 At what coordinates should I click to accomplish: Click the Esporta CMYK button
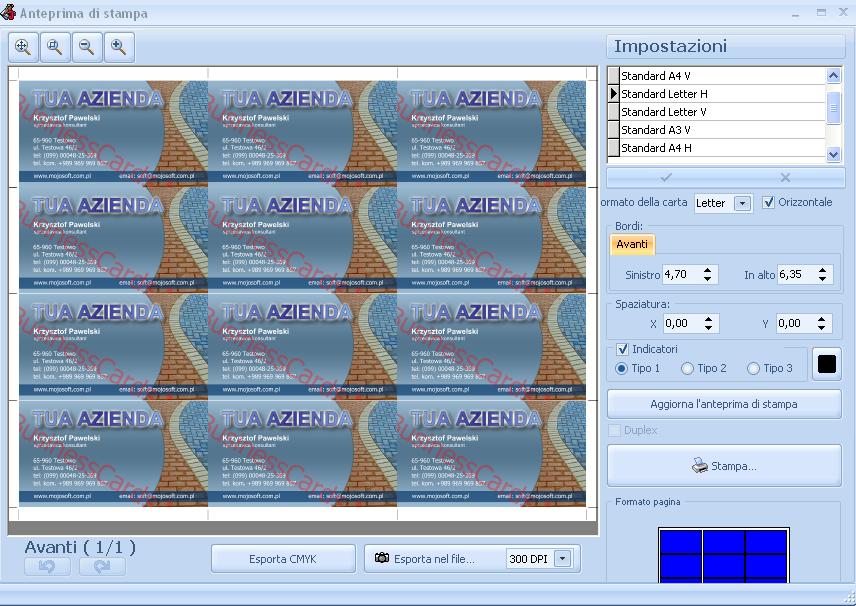click(283, 559)
